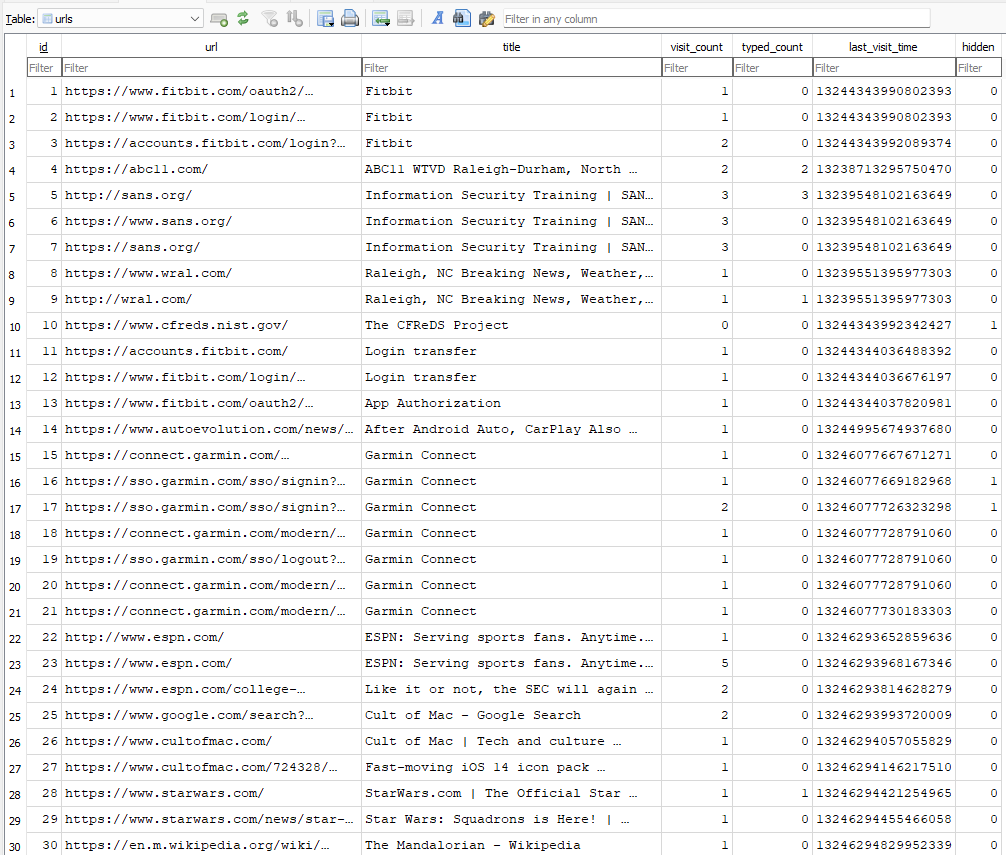This screenshot has height=855, width=1006.
Task: Open text formatting via the blue A icon
Action: point(438,19)
